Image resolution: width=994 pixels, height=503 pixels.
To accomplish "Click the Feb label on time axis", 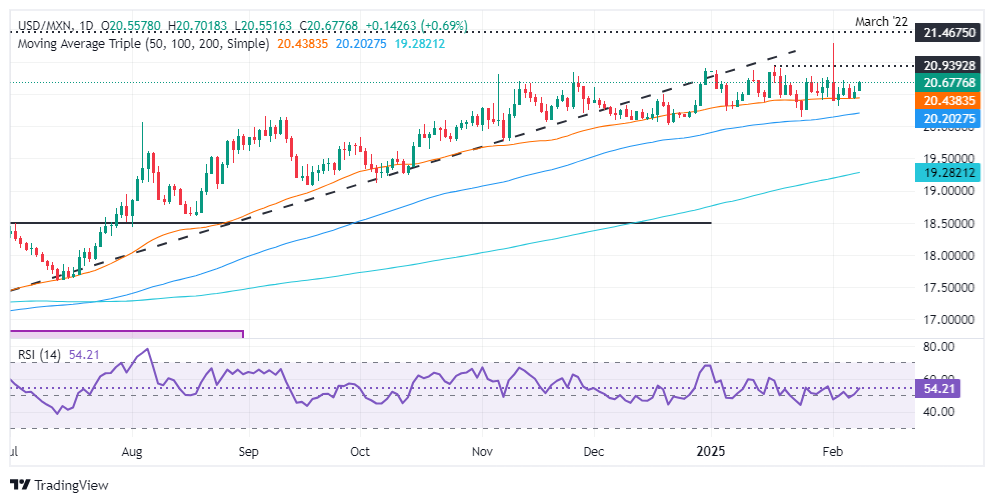I will [x=832, y=452].
